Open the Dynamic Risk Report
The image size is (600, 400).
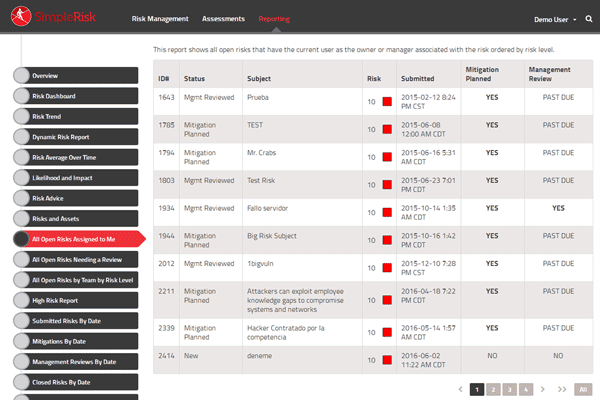(x=80, y=137)
